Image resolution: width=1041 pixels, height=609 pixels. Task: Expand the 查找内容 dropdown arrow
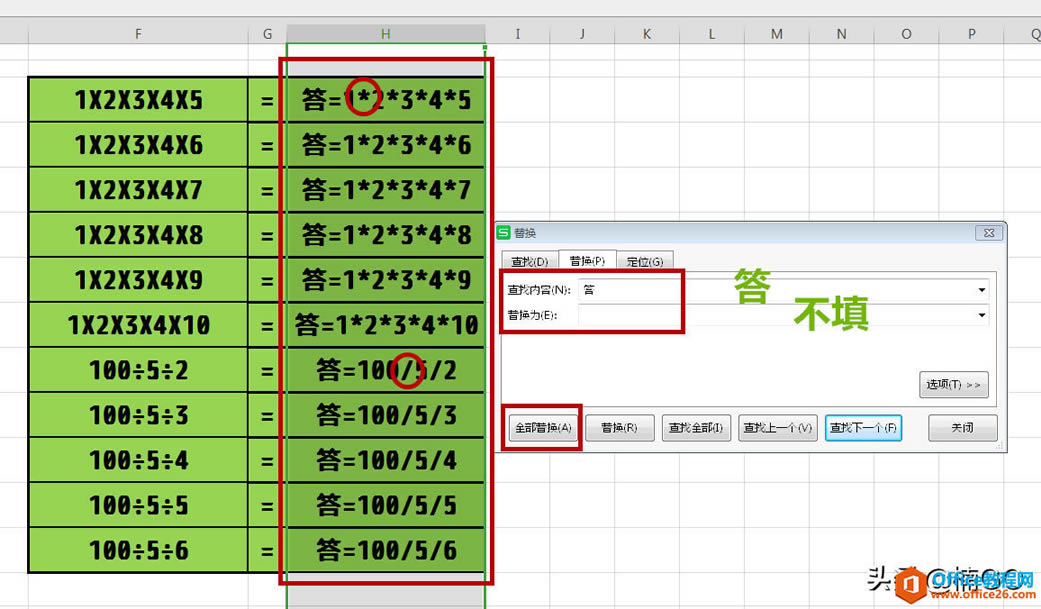tap(982, 290)
